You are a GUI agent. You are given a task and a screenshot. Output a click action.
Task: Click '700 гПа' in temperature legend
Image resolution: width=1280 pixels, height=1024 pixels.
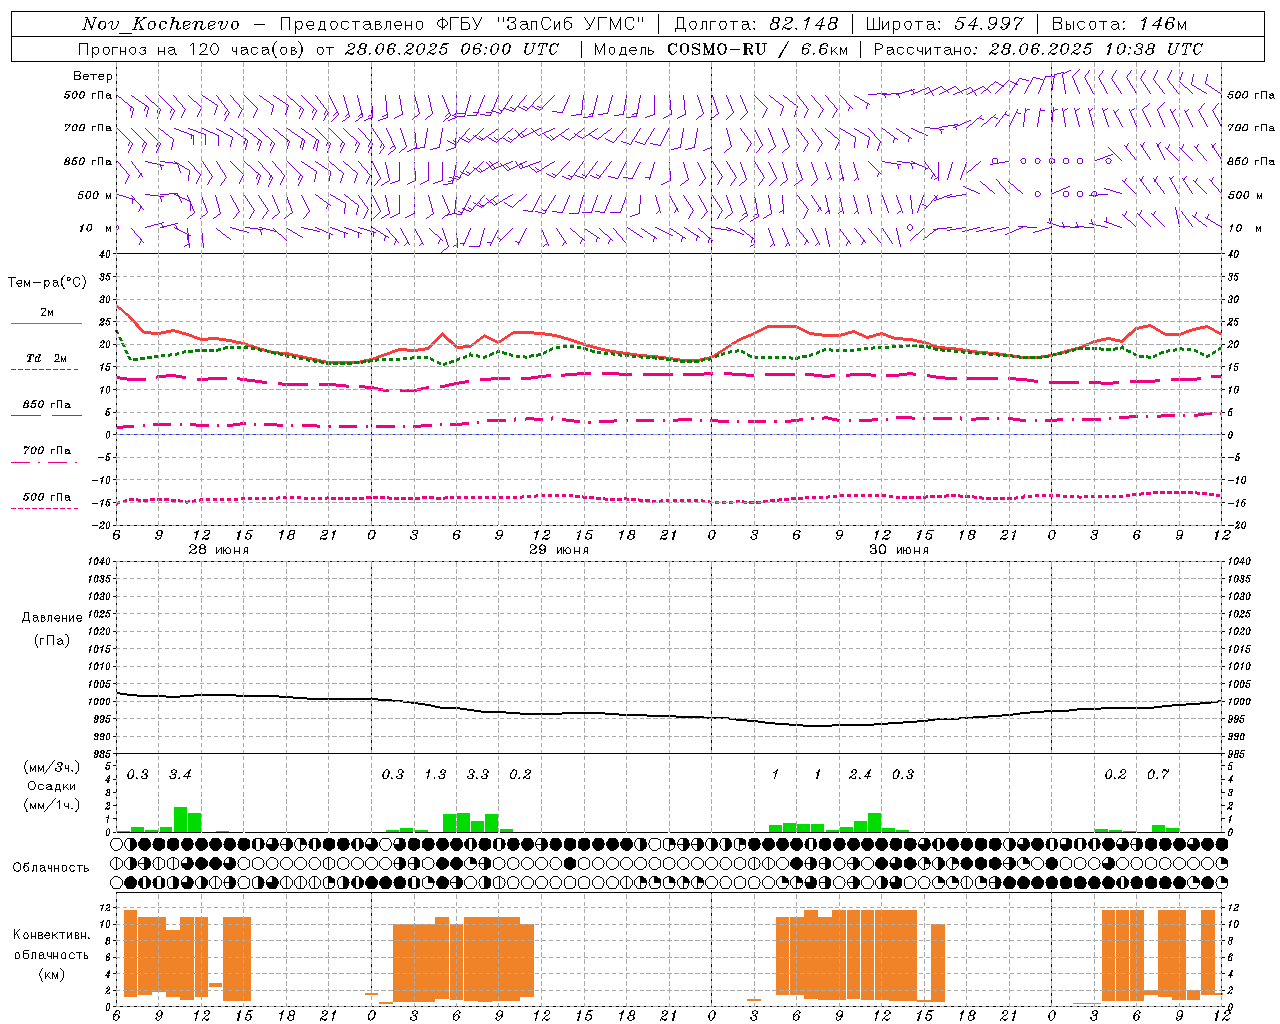click(47, 451)
